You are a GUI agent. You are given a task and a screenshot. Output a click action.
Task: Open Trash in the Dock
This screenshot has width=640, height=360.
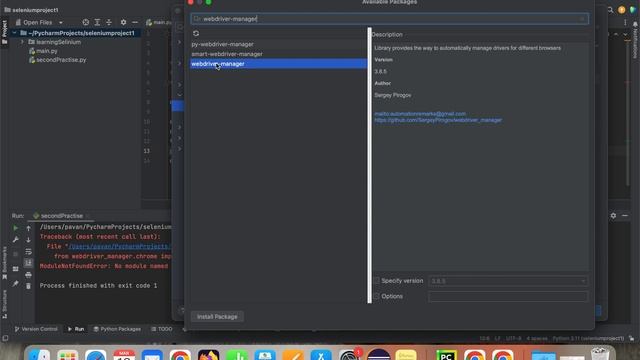click(x=599, y=354)
